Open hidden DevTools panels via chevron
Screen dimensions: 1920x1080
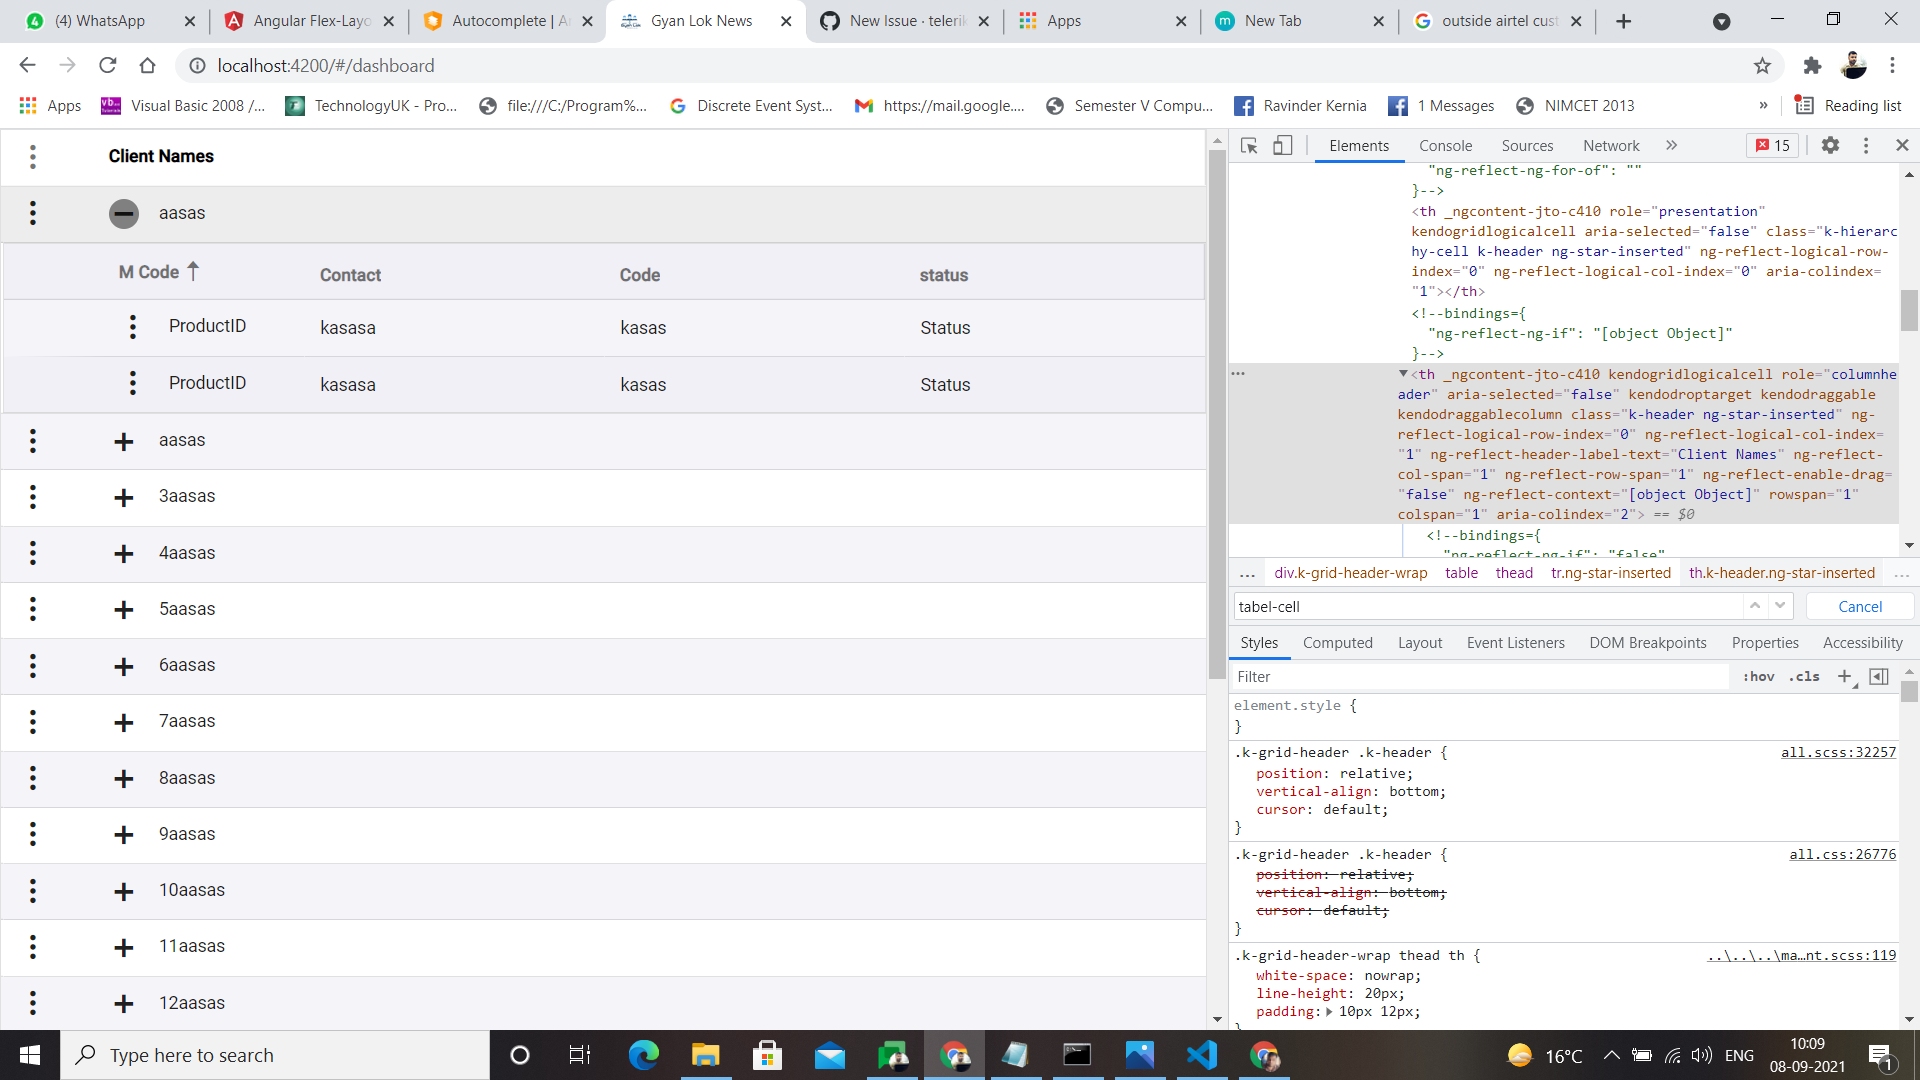[x=1671, y=145]
